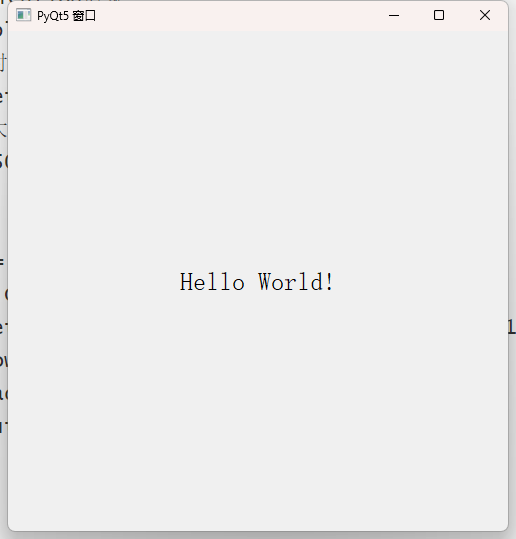Click the background "=" sign at left edge
This screenshot has height=539, width=516.
point(2,262)
